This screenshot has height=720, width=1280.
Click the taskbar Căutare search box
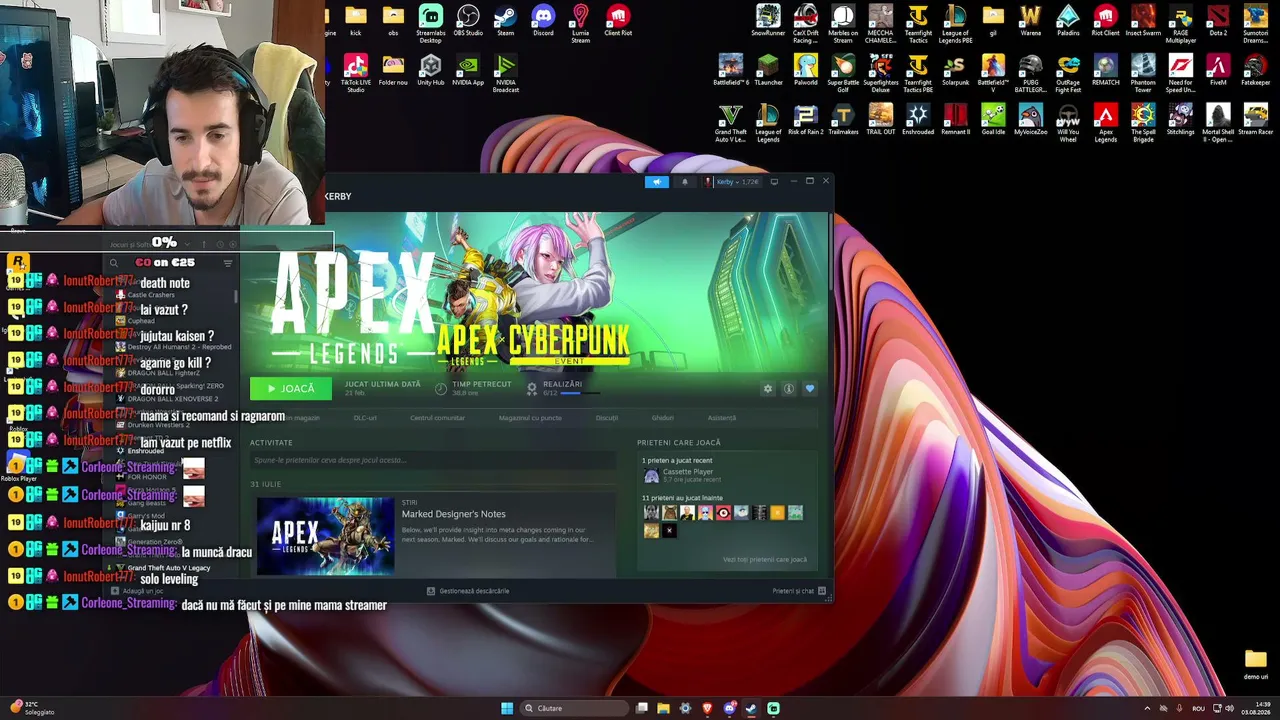coord(574,708)
